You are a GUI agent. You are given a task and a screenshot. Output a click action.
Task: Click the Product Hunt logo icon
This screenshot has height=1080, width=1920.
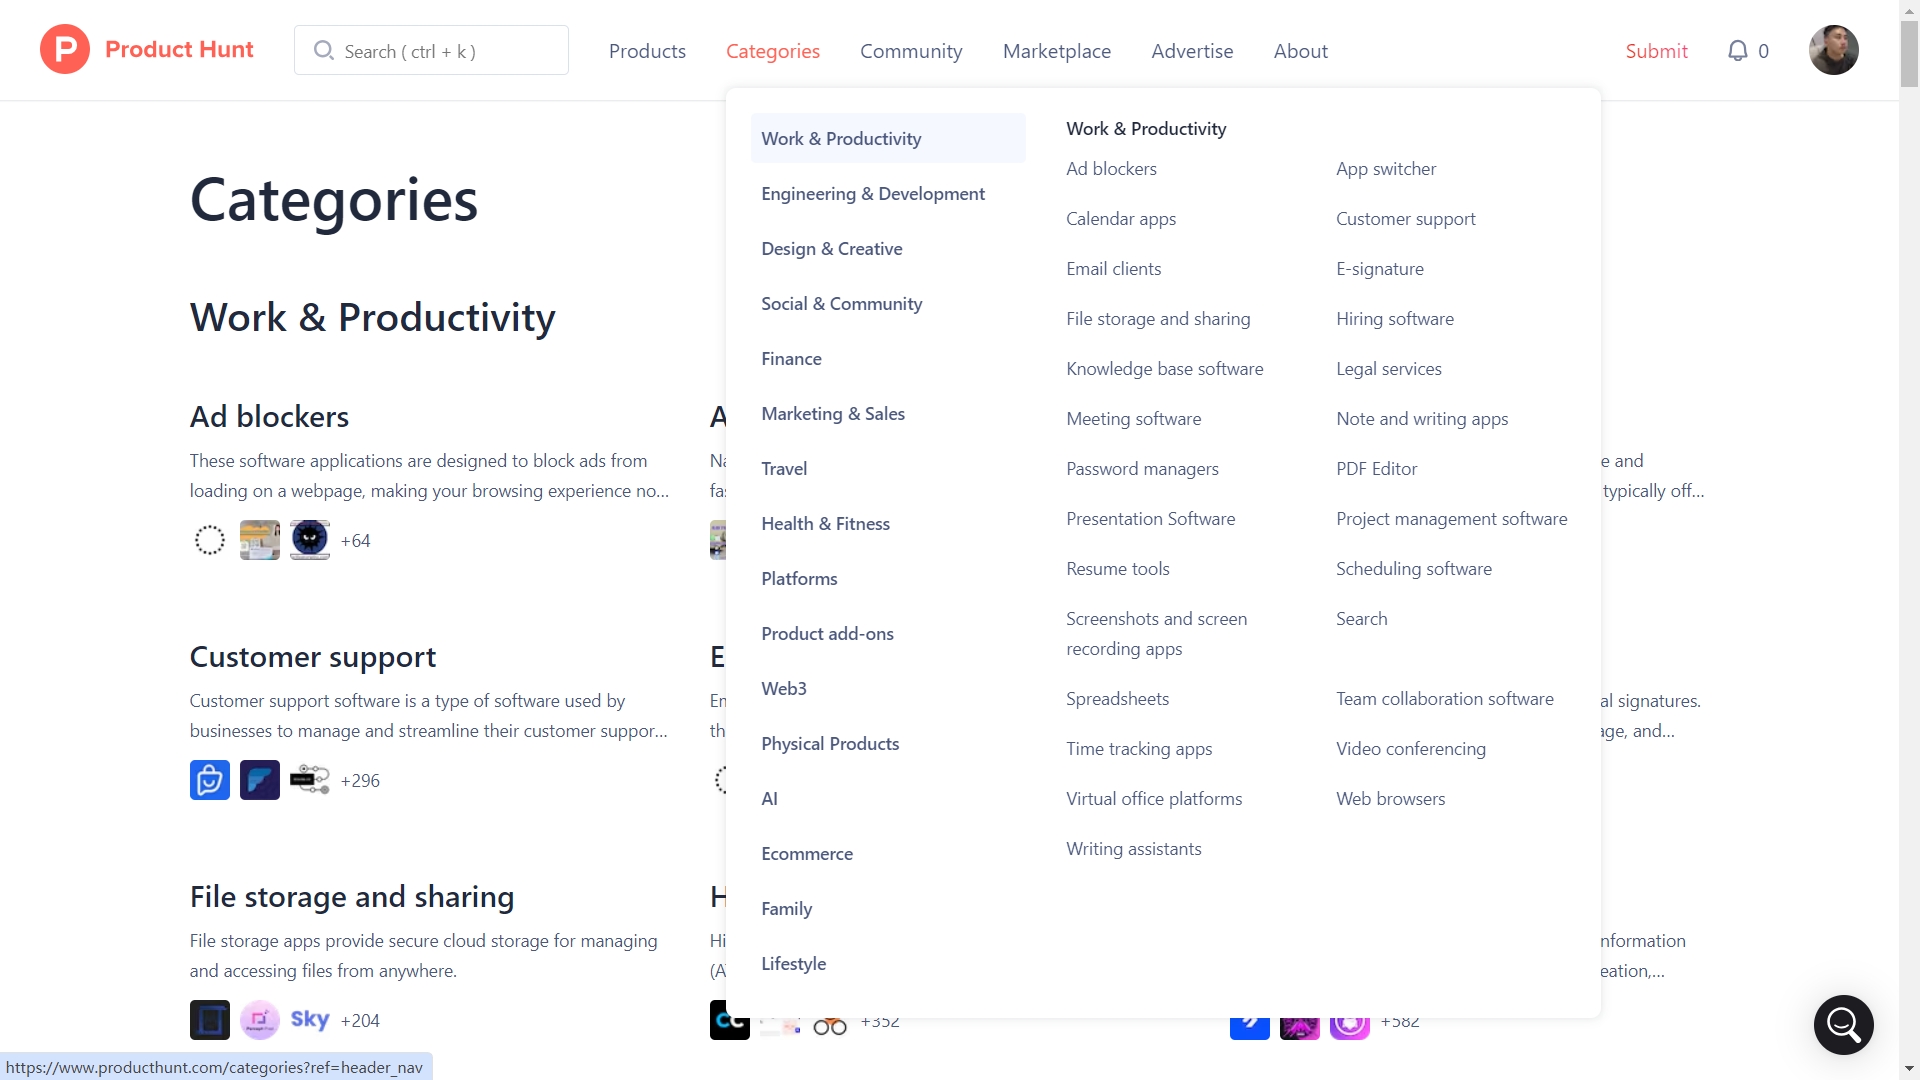pyautogui.click(x=65, y=50)
